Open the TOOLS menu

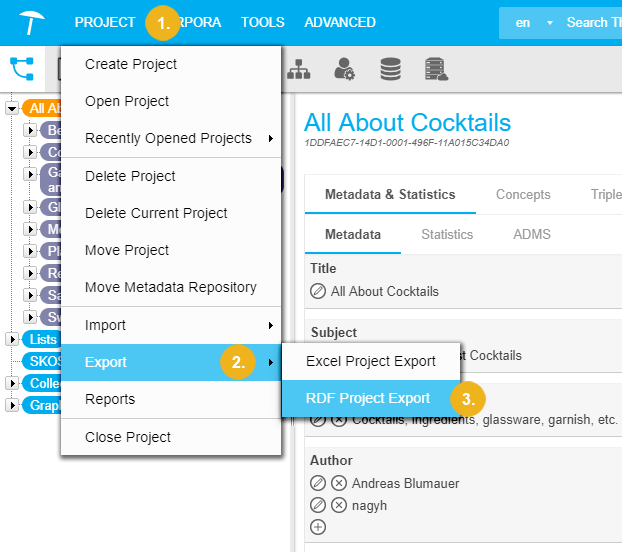[262, 22]
